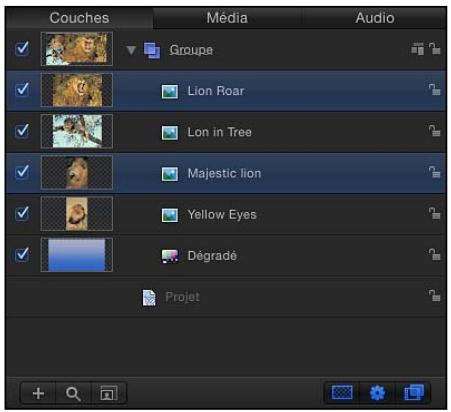Collapse the Groupe disclosure triangle
Screen dimensions: 451x412
point(131,50)
